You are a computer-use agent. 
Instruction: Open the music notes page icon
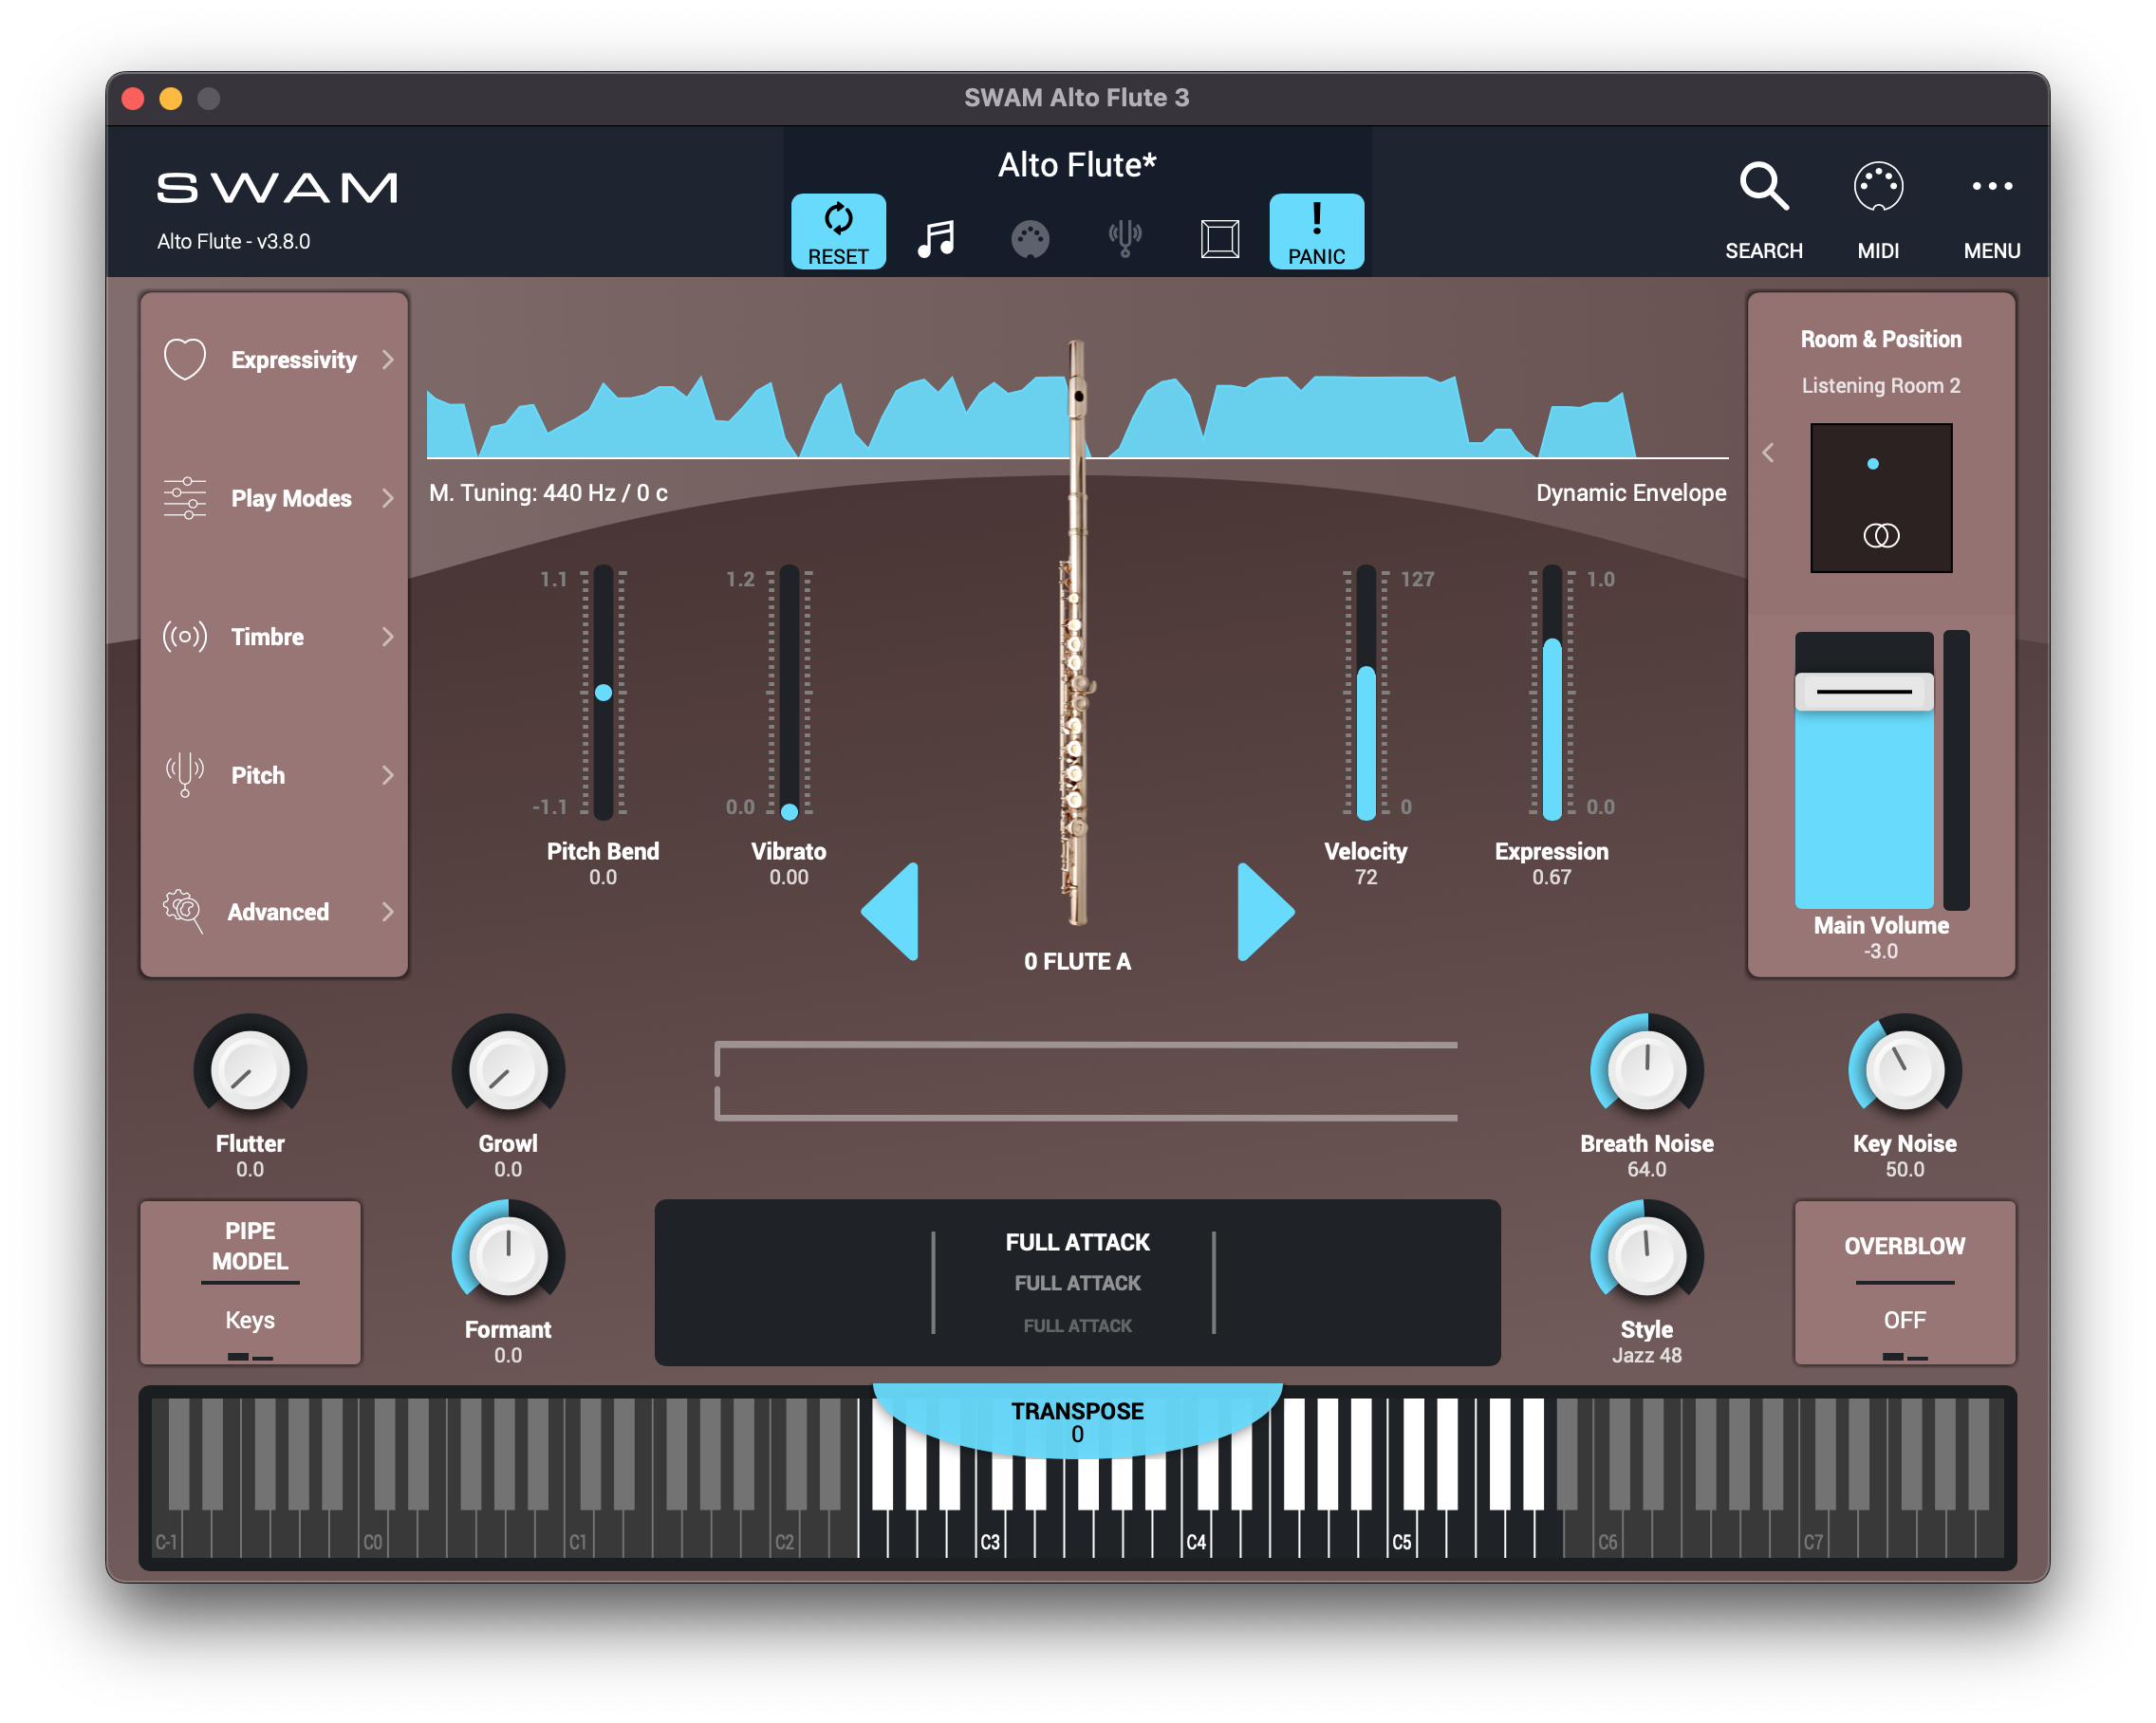936,239
